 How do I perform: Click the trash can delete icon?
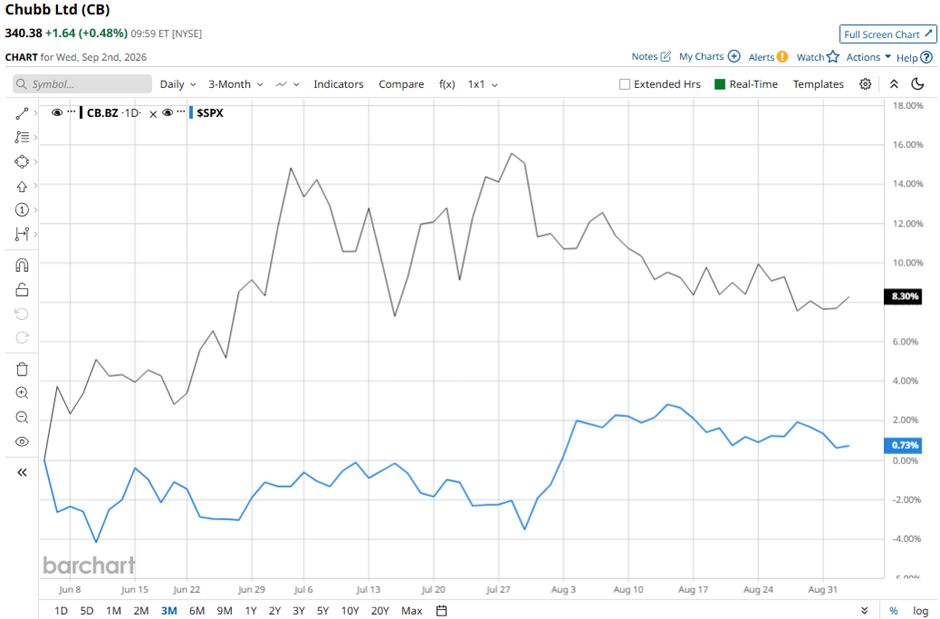tap(22, 369)
